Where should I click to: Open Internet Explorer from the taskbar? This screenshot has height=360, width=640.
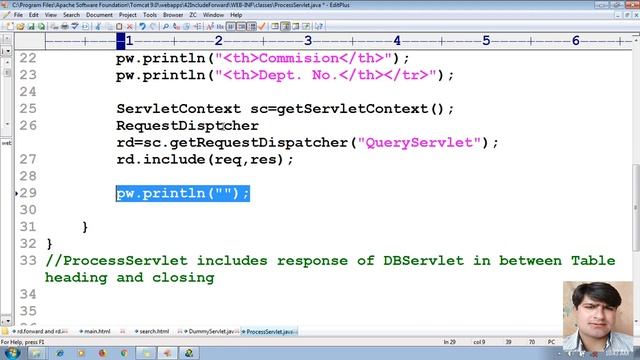click(60, 353)
